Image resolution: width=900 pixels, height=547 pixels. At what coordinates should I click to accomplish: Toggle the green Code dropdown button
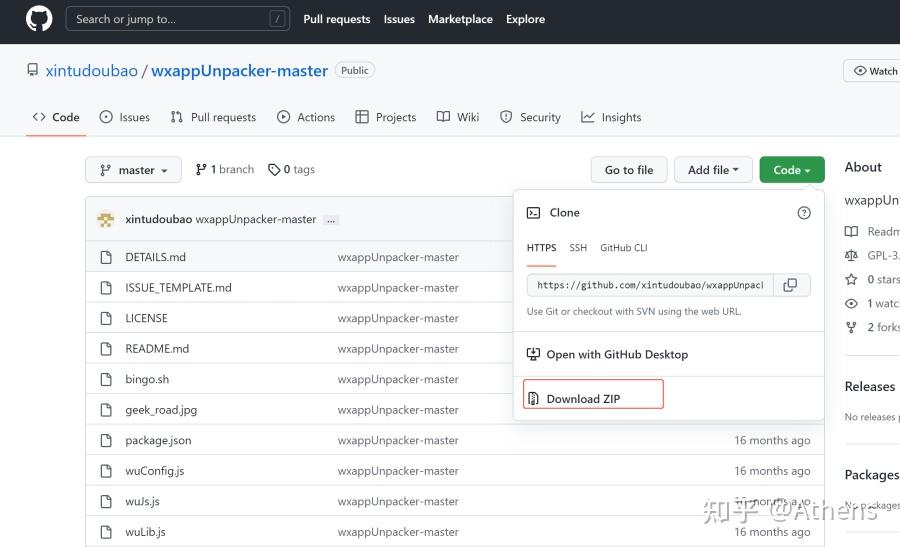[792, 170]
